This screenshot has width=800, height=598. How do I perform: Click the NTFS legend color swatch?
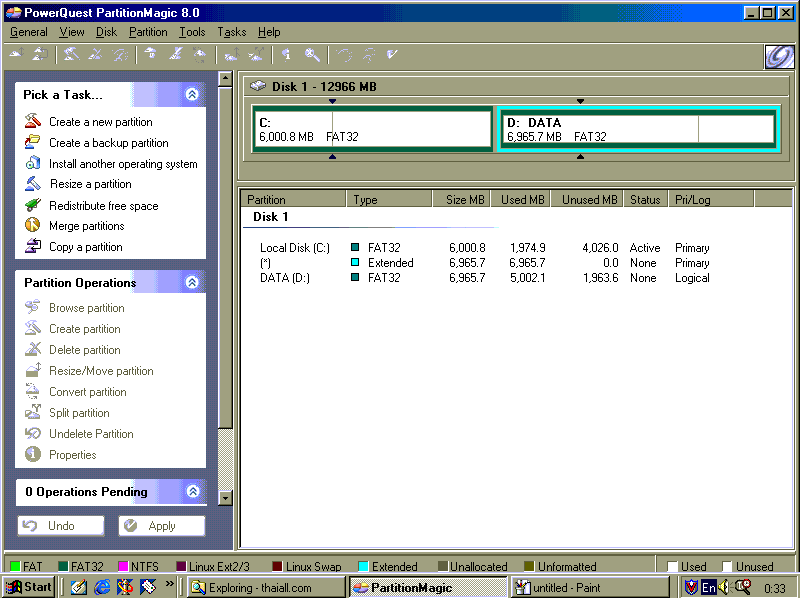[124, 567]
